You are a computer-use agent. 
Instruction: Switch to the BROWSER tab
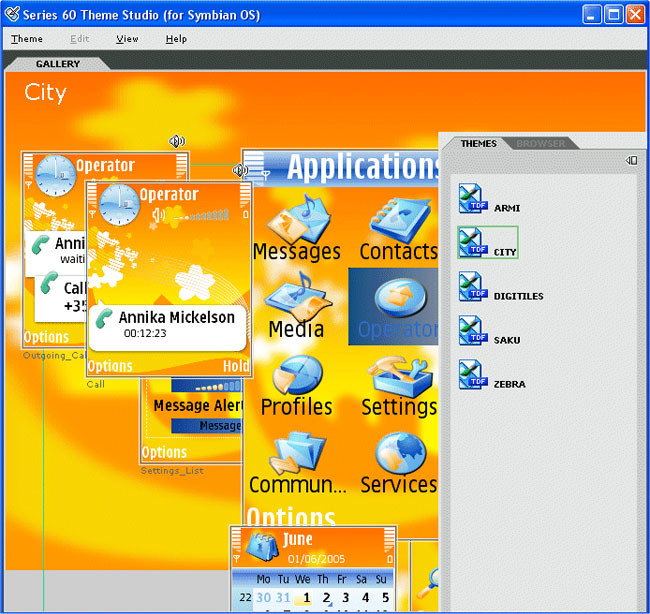tap(541, 144)
